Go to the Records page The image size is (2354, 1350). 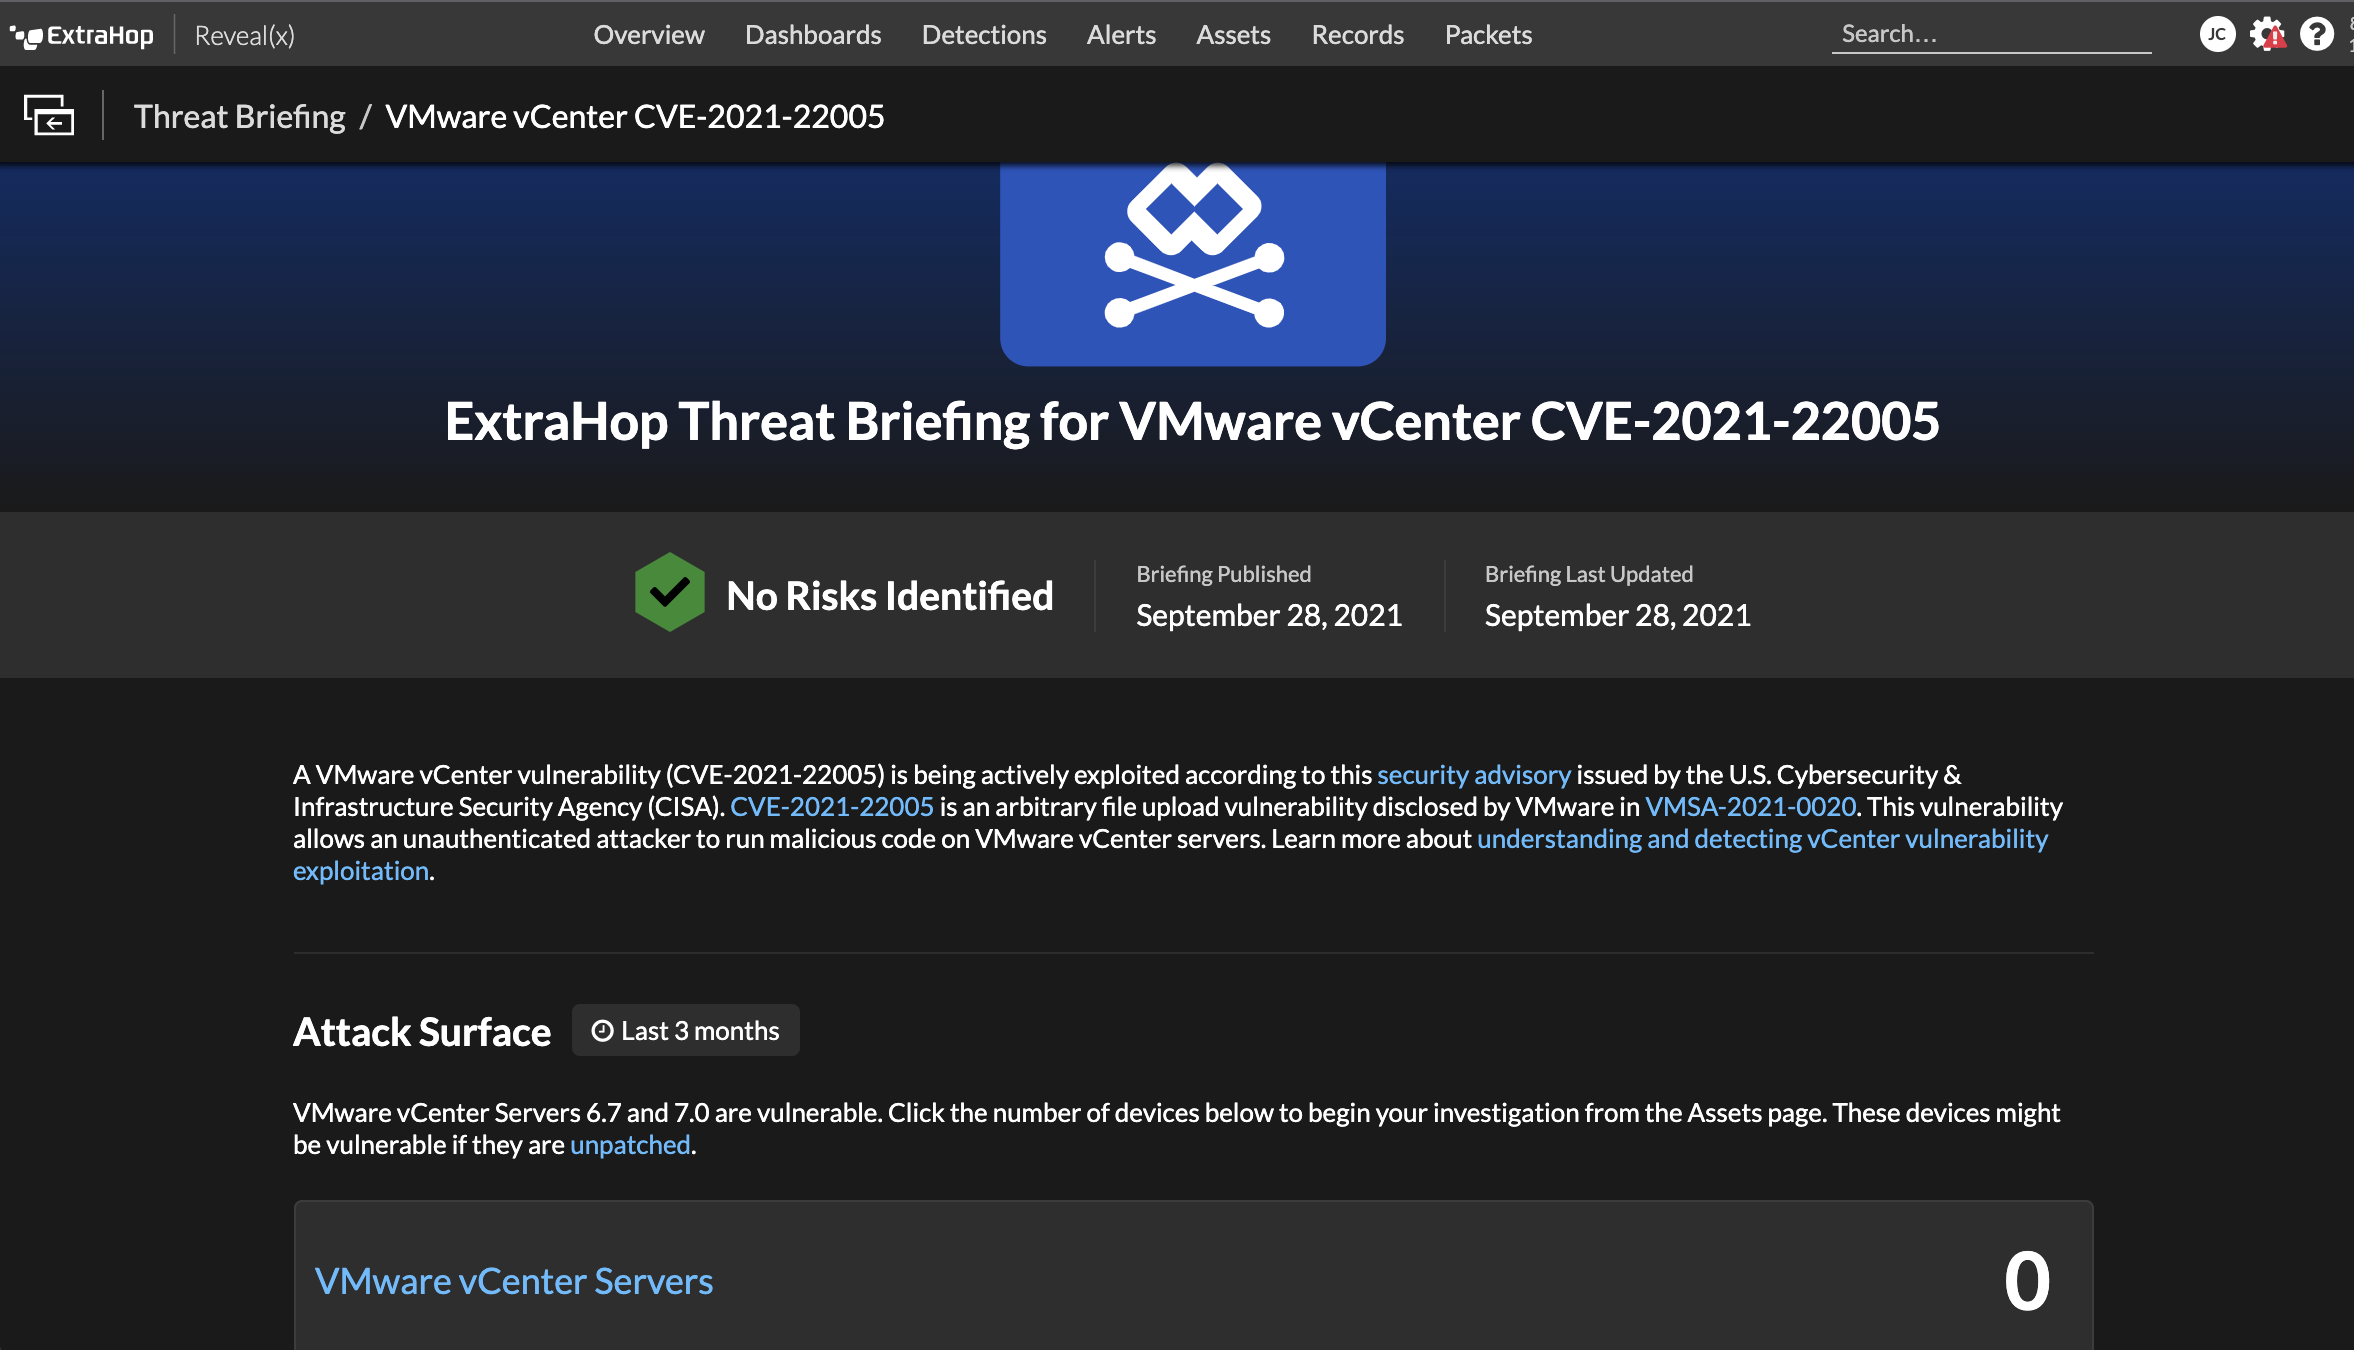click(1357, 35)
